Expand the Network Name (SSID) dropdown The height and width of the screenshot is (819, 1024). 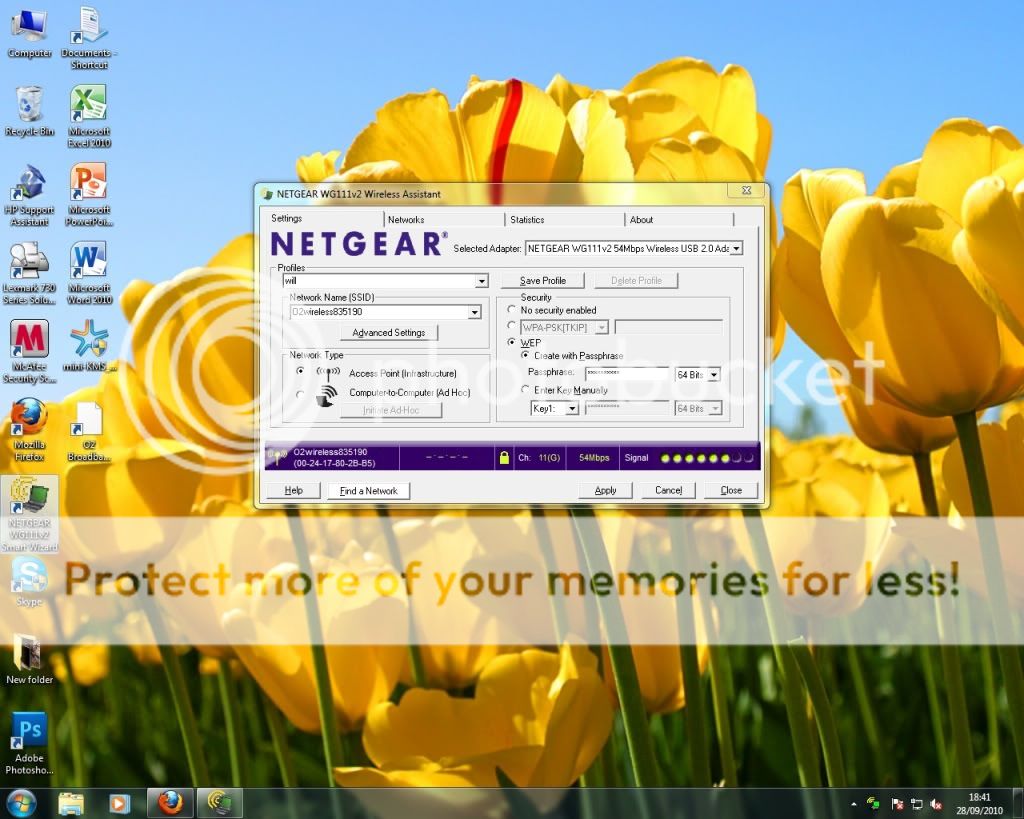pyautogui.click(x=475, y=312)
